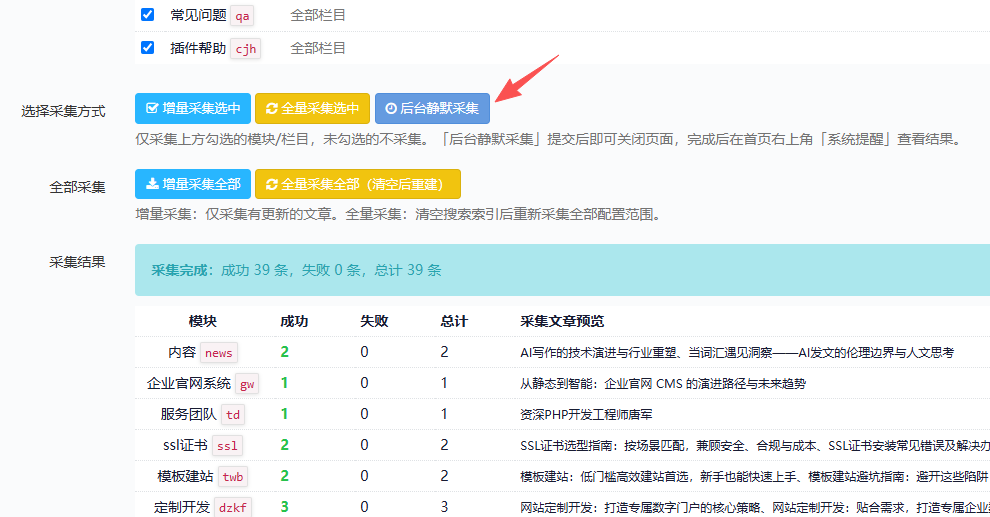Click the gw tag in 企业官网系统 row
990x517 pixels.
[247, 384]
